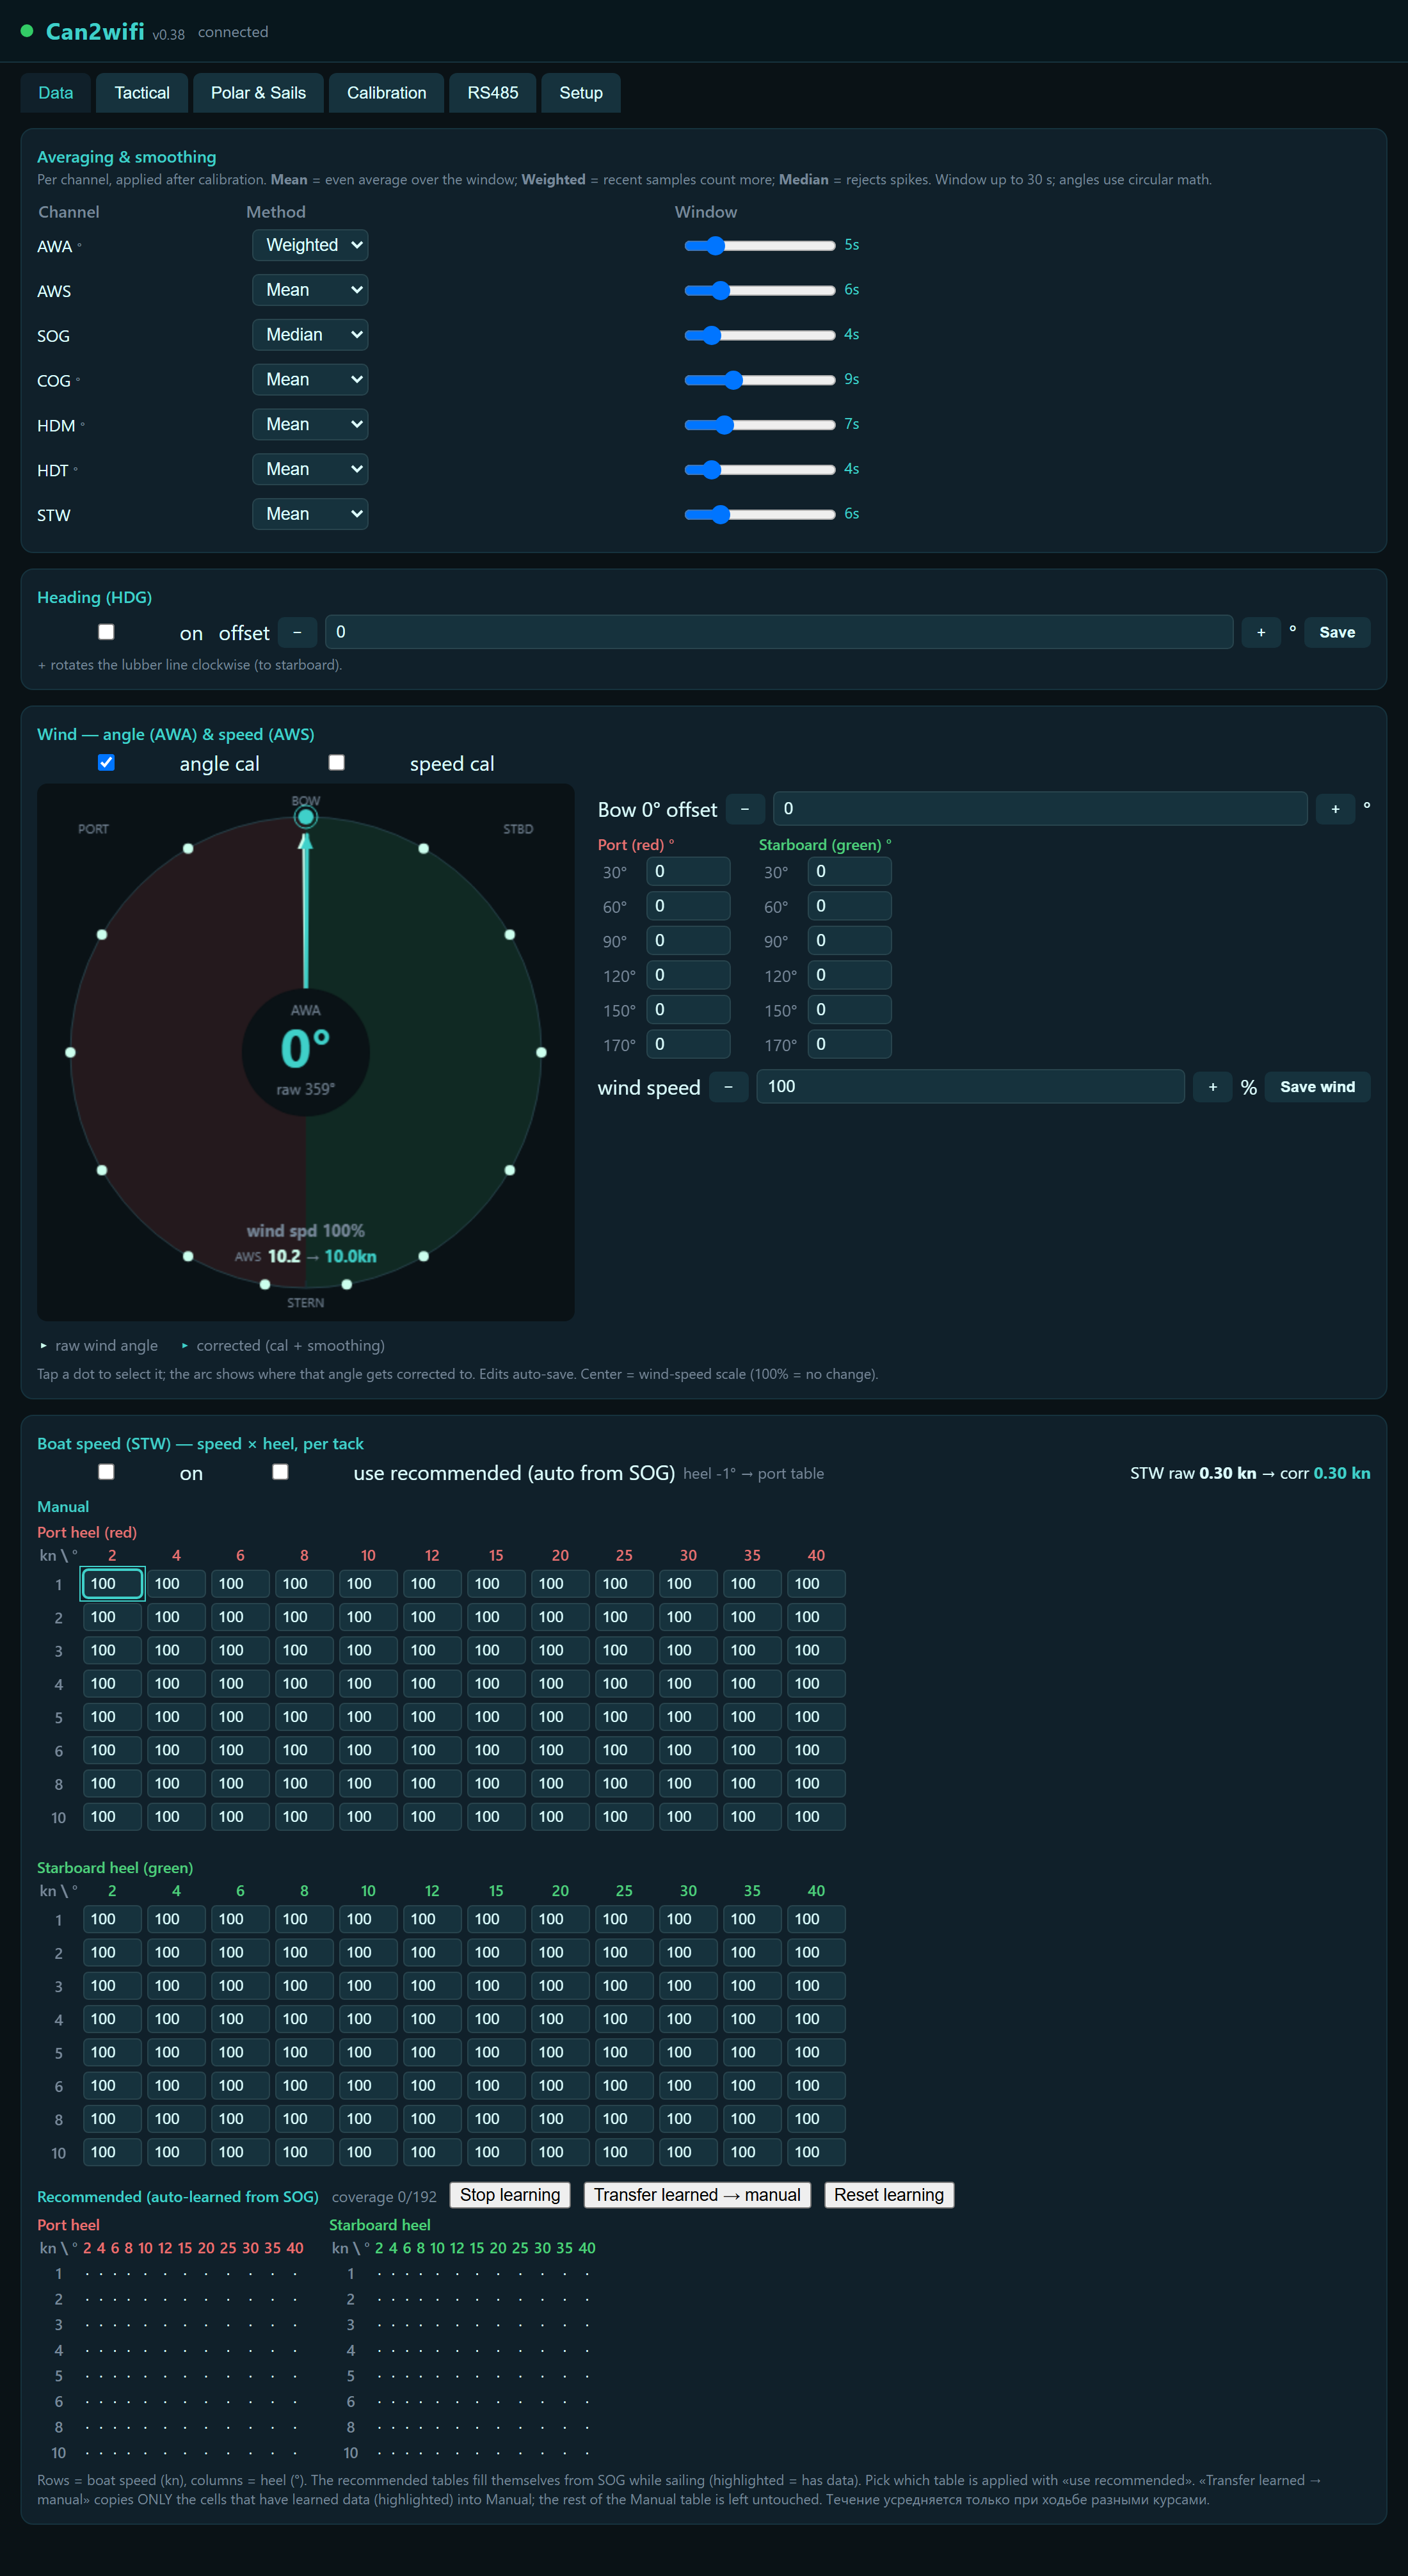Save the heading offset

1337,632
